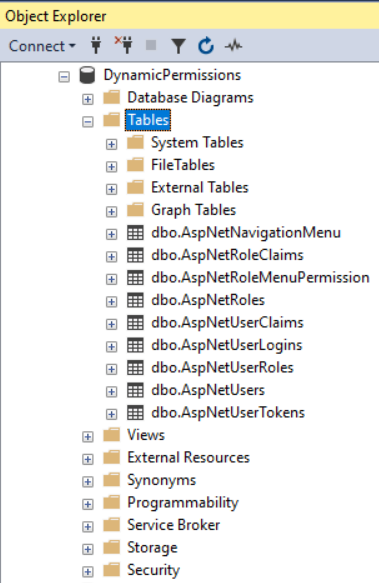Click the Stop square icon in toolbar
The width and height of the screenshot is (379, 583).
point(151,45)
